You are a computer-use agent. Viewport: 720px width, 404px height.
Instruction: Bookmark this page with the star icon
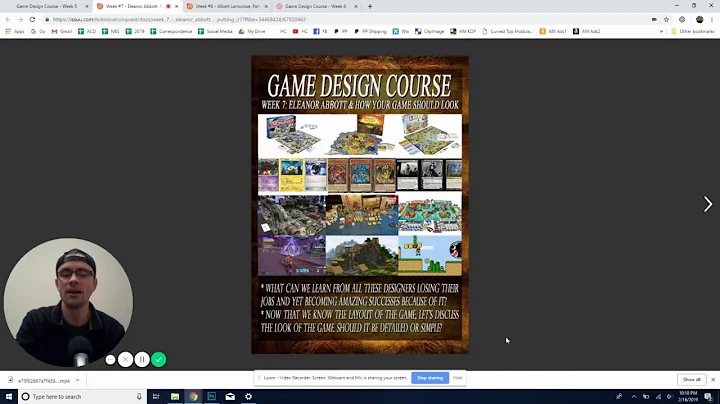pyautogui.click(x=666, y=19)
